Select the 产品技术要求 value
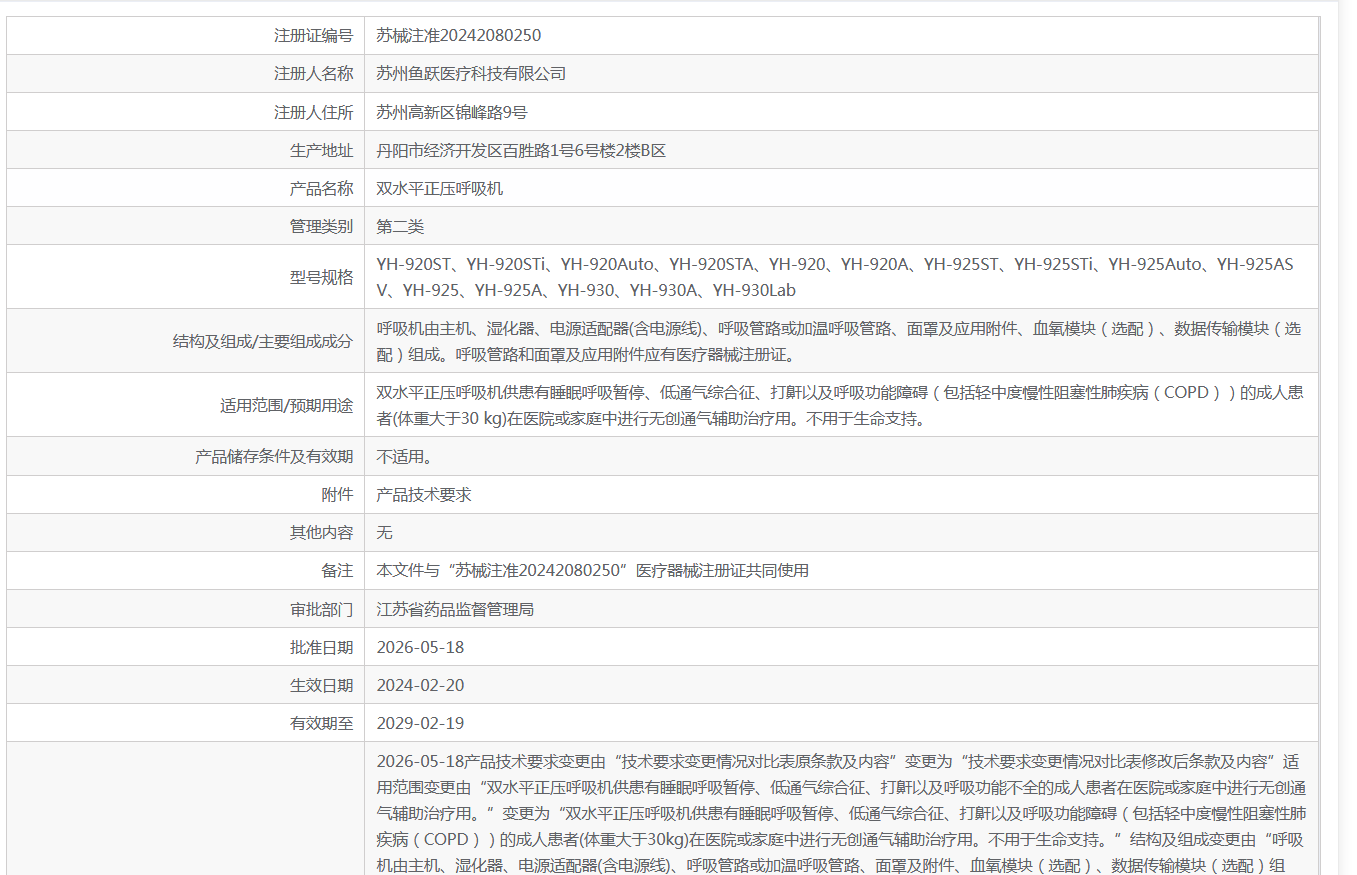 (x=423, y=494)
